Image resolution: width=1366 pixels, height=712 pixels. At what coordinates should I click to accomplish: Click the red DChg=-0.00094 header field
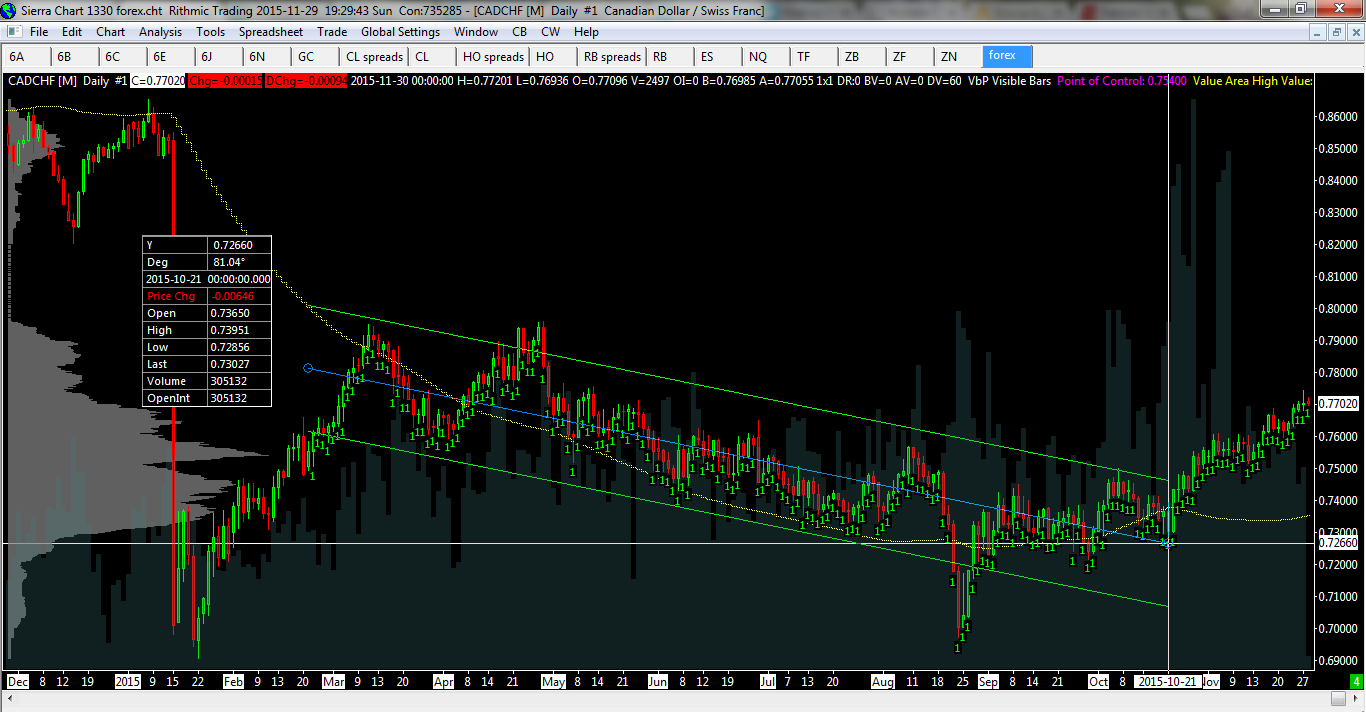(x=306, y=81)
